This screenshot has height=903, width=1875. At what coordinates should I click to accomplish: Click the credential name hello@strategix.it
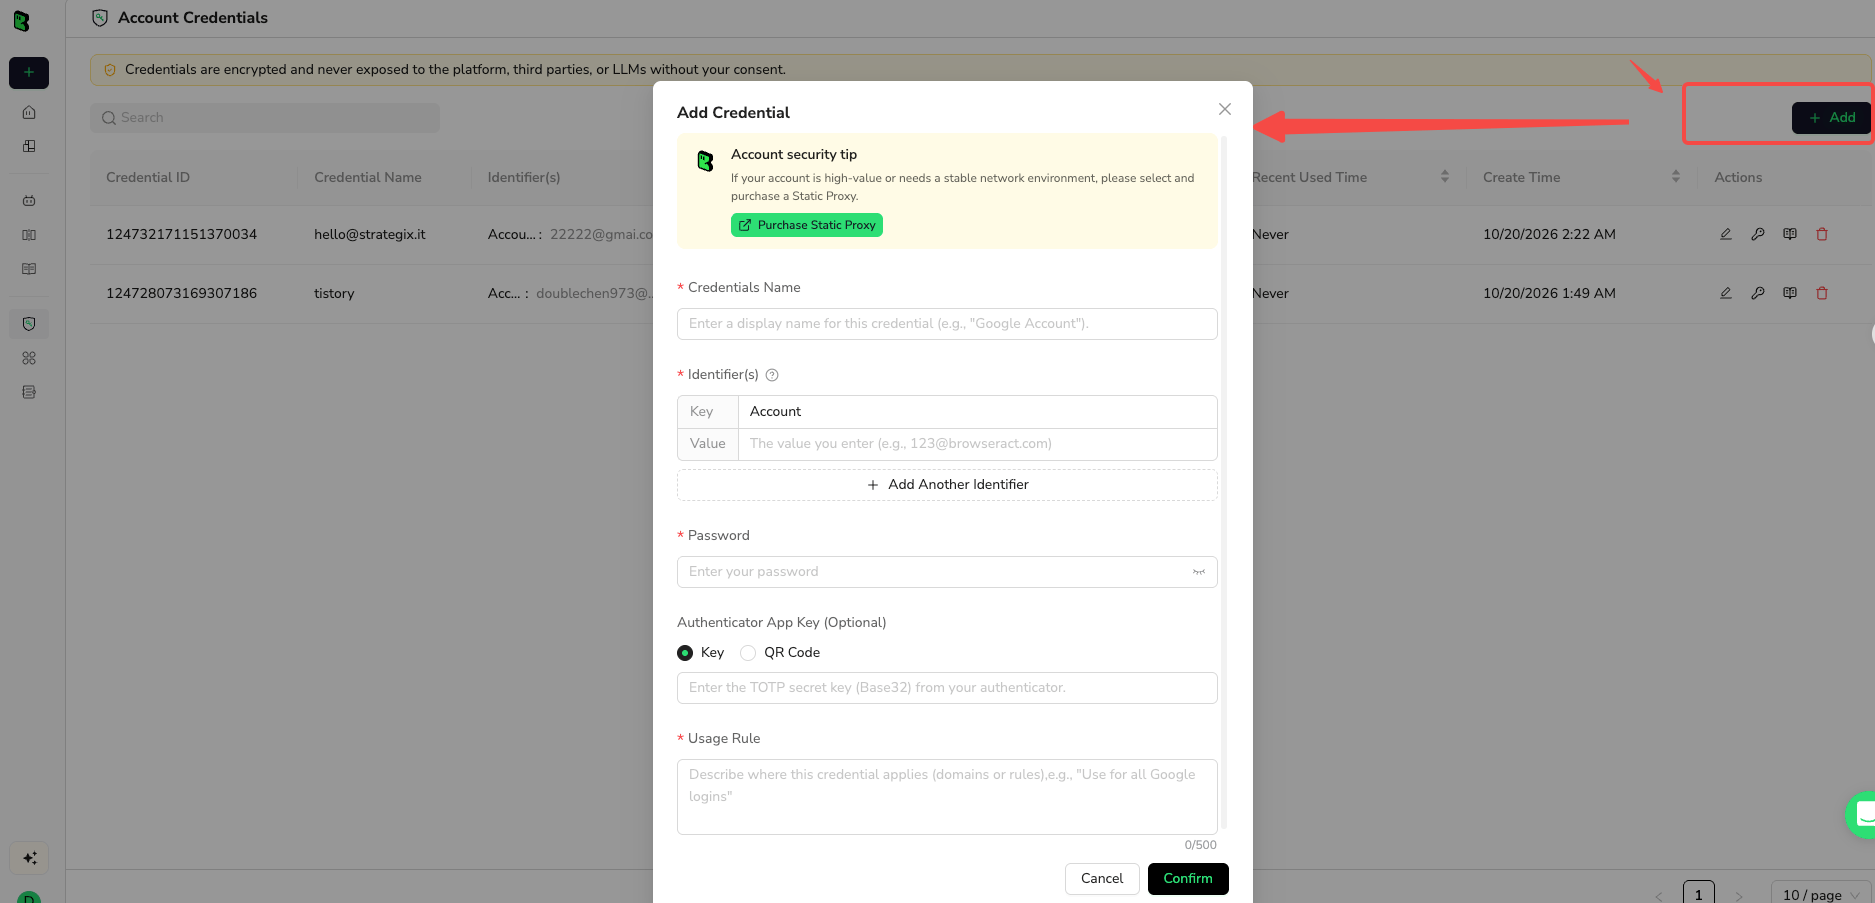click(x=370, y=234)
